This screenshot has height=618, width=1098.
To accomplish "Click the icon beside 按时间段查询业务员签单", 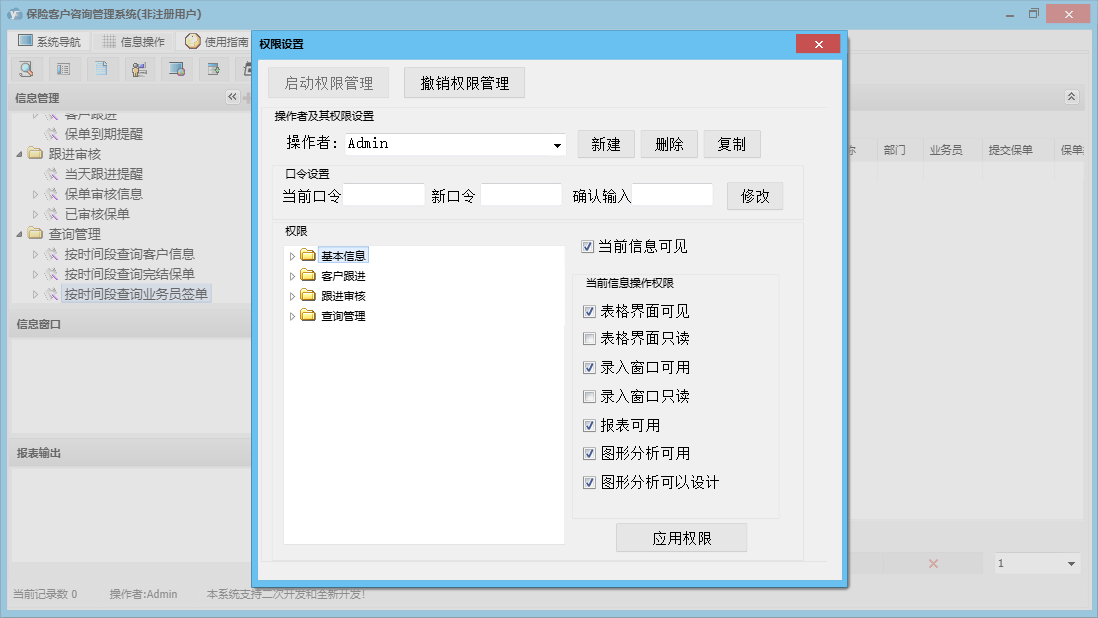I will pyautogui.click(x=51, y=295).
